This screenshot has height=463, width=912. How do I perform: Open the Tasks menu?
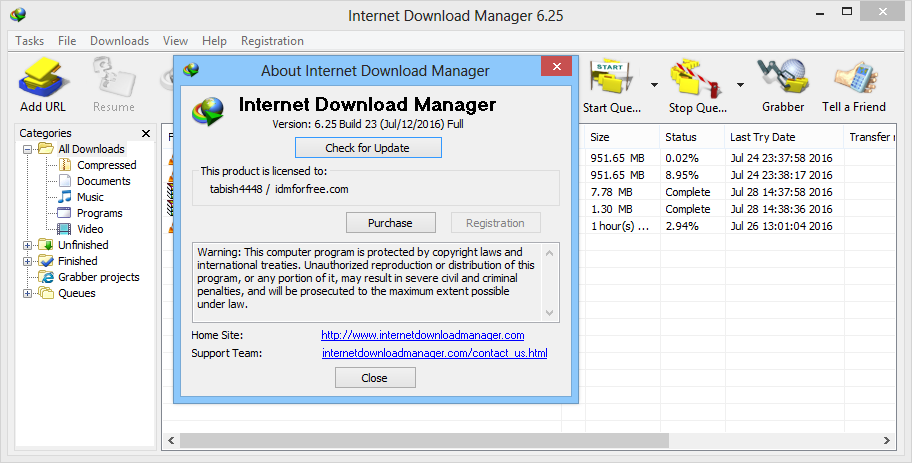click(x=30, y=41)
